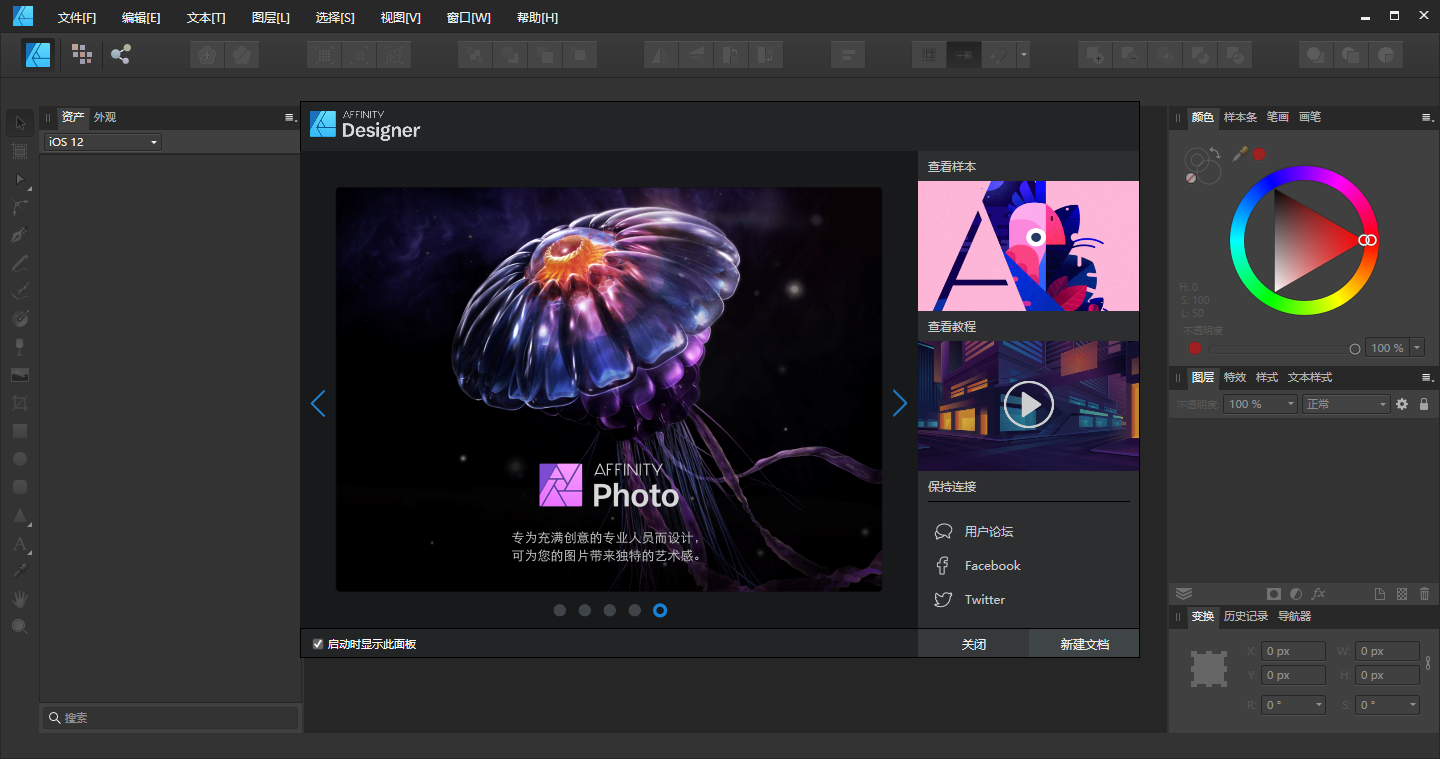This screenshot has height=759, width=1440.
Task: Select the Rectangle tool
Action: pyautogui.click(x=20, y=431)
